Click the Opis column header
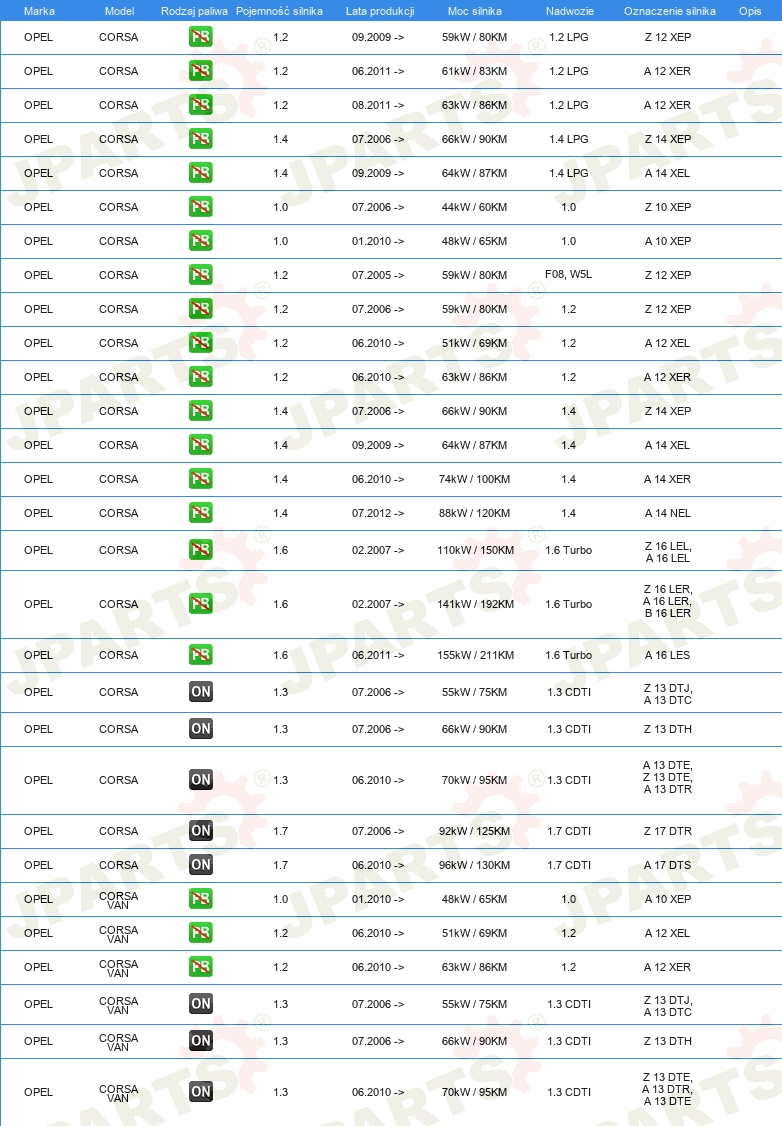 pyautogui.click(x=750, y=11)
